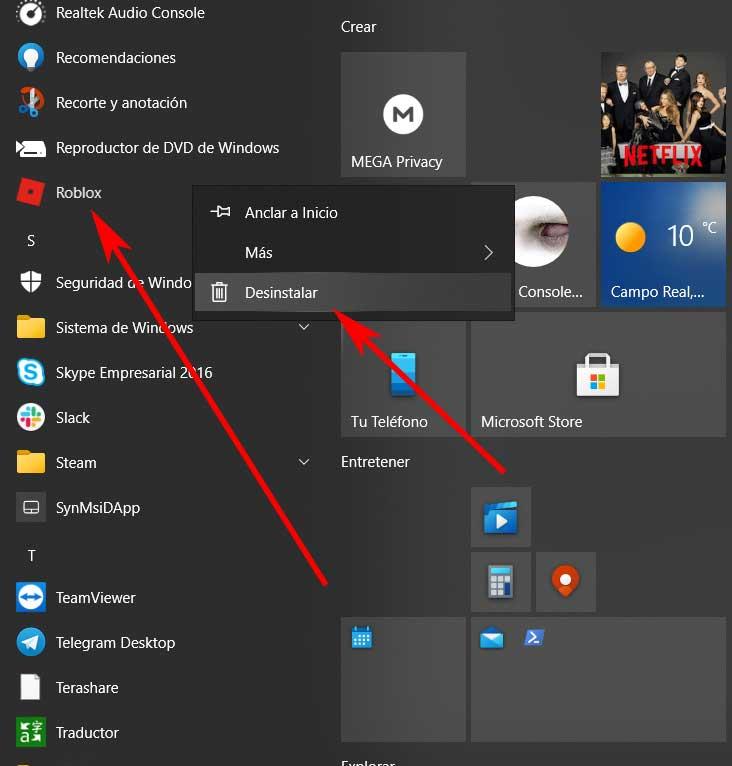Open the Maps location pin tile
Image resolution: width=732 pixels, height=766 pixels.
[565, 581]
